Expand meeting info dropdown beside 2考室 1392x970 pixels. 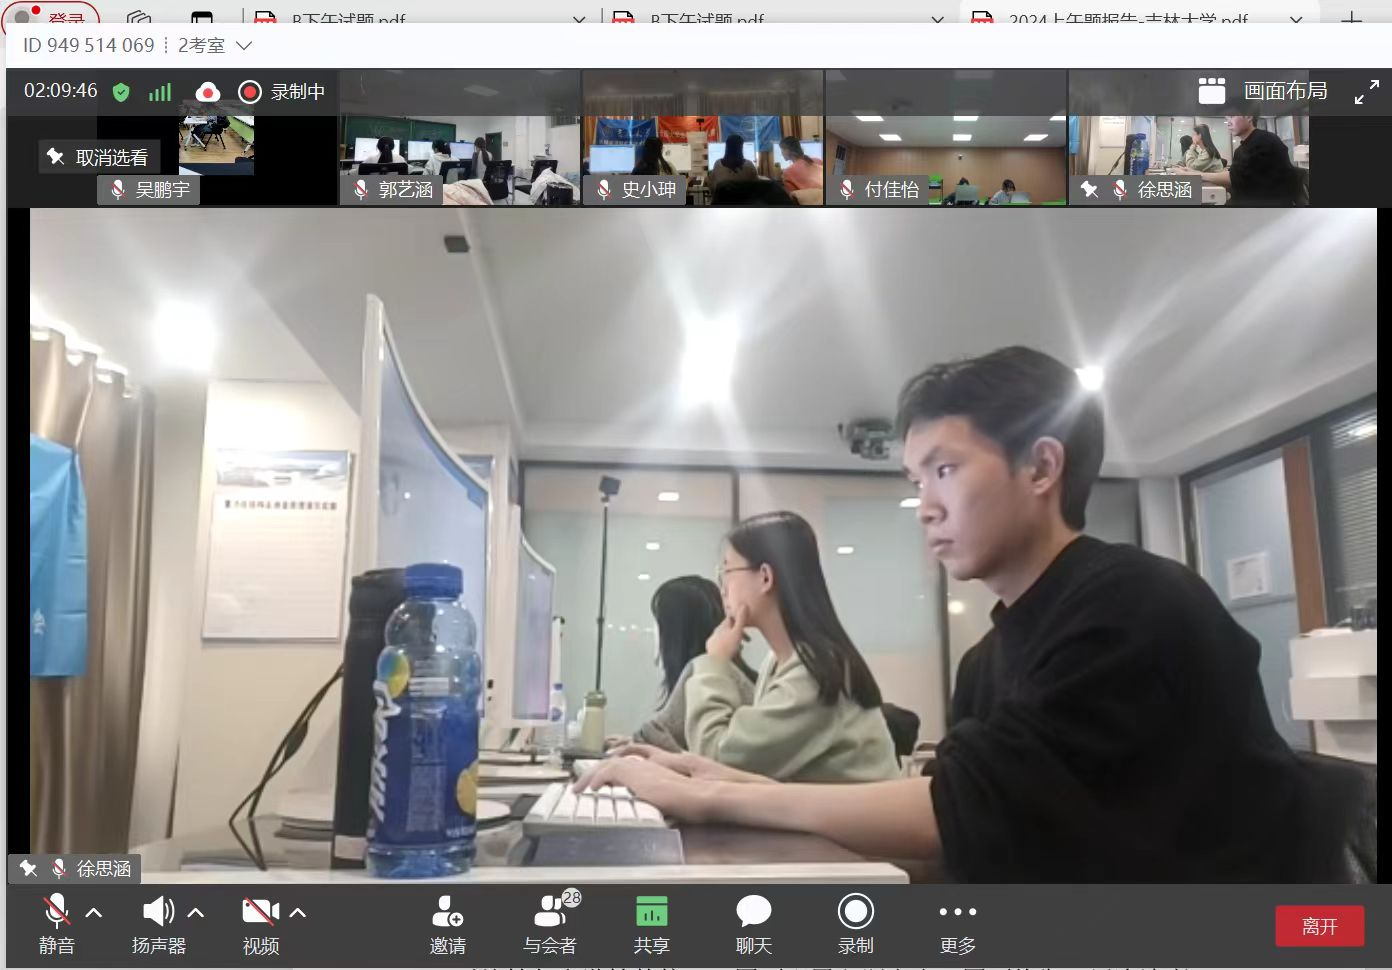(243, 46)
